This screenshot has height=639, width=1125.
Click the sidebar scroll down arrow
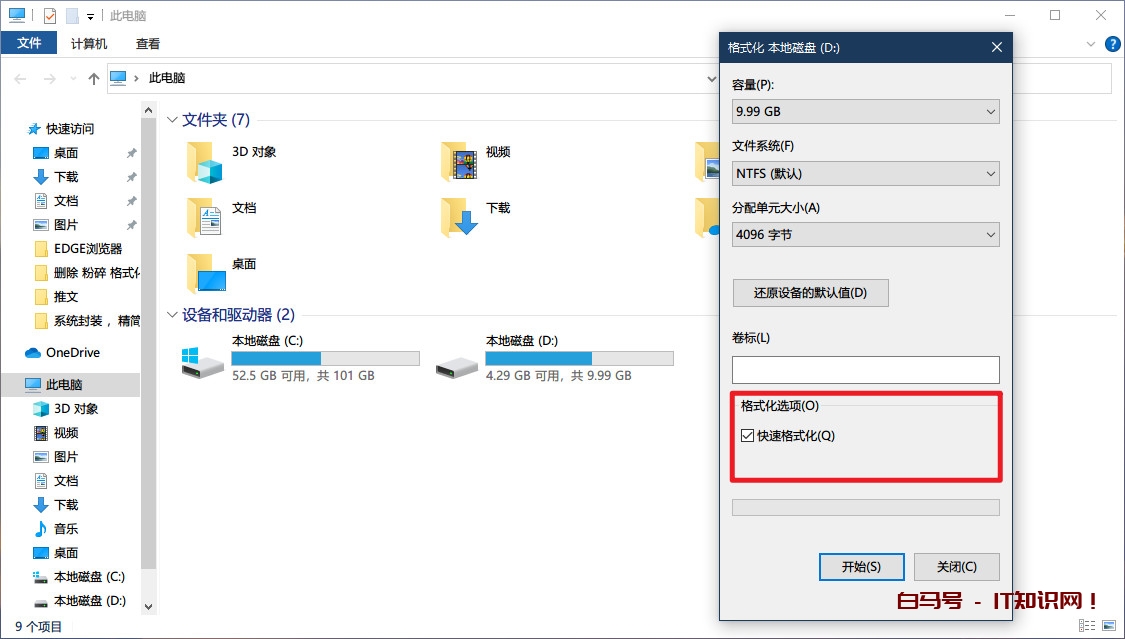[149, 607]
